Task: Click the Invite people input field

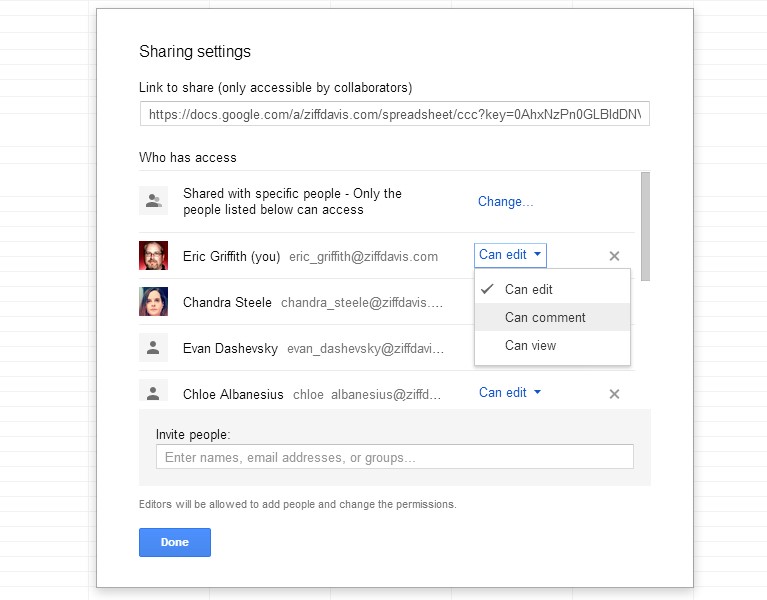Action: click(x=394, y=457)
